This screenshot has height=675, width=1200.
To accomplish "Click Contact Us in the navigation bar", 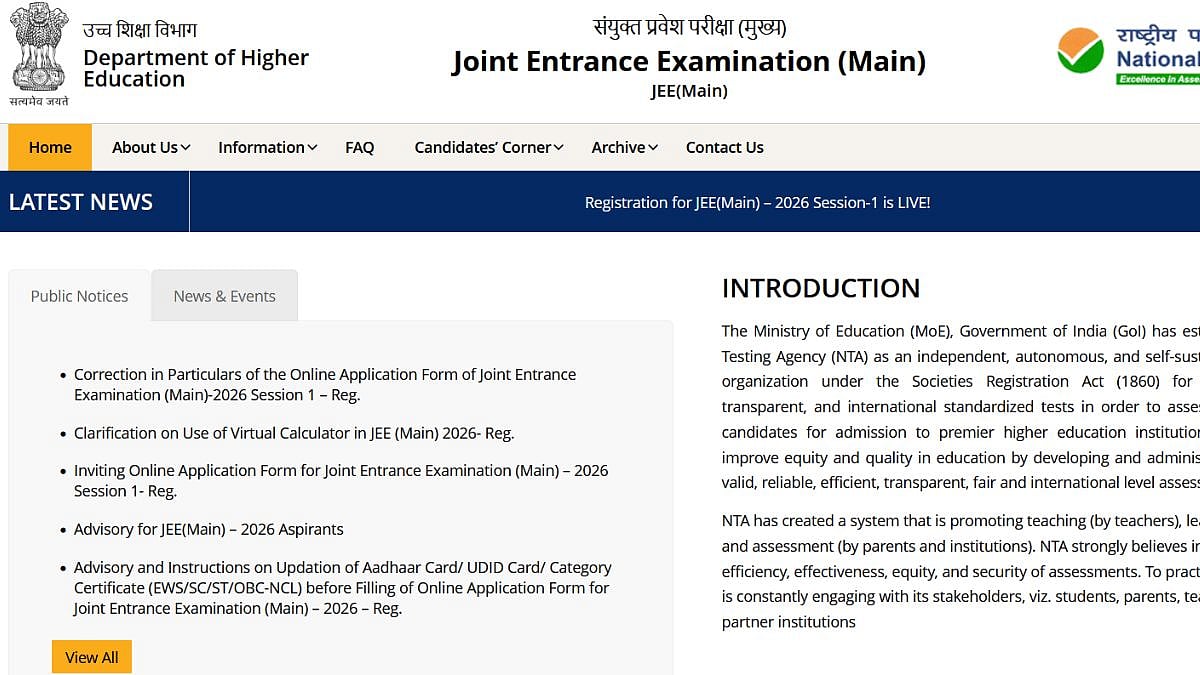I will pyautogui.click(x=724, y=147).
